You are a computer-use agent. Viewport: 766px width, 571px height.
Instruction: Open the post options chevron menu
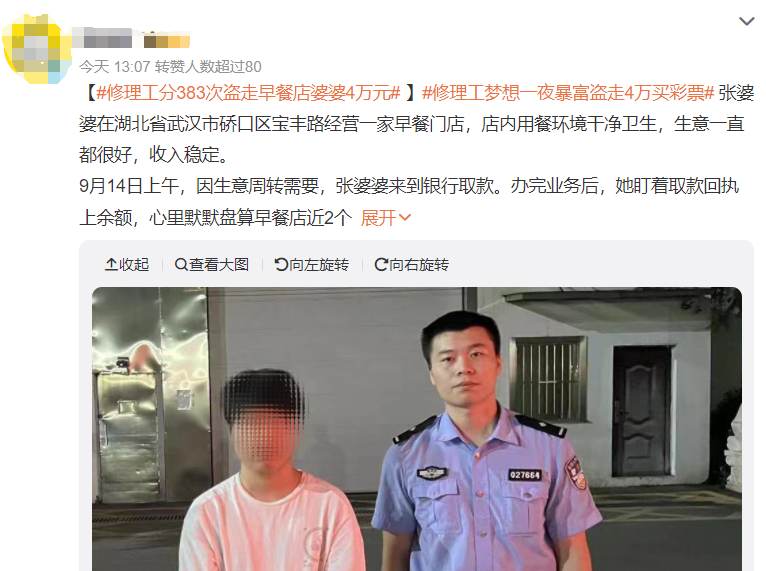746,21
